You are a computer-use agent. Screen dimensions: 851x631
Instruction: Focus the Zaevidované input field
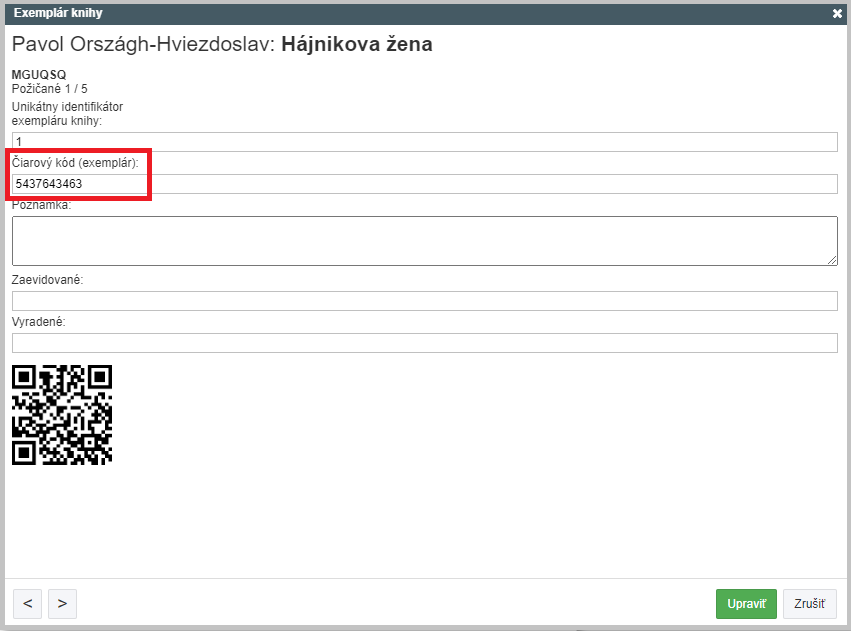[x=424, y=301]
